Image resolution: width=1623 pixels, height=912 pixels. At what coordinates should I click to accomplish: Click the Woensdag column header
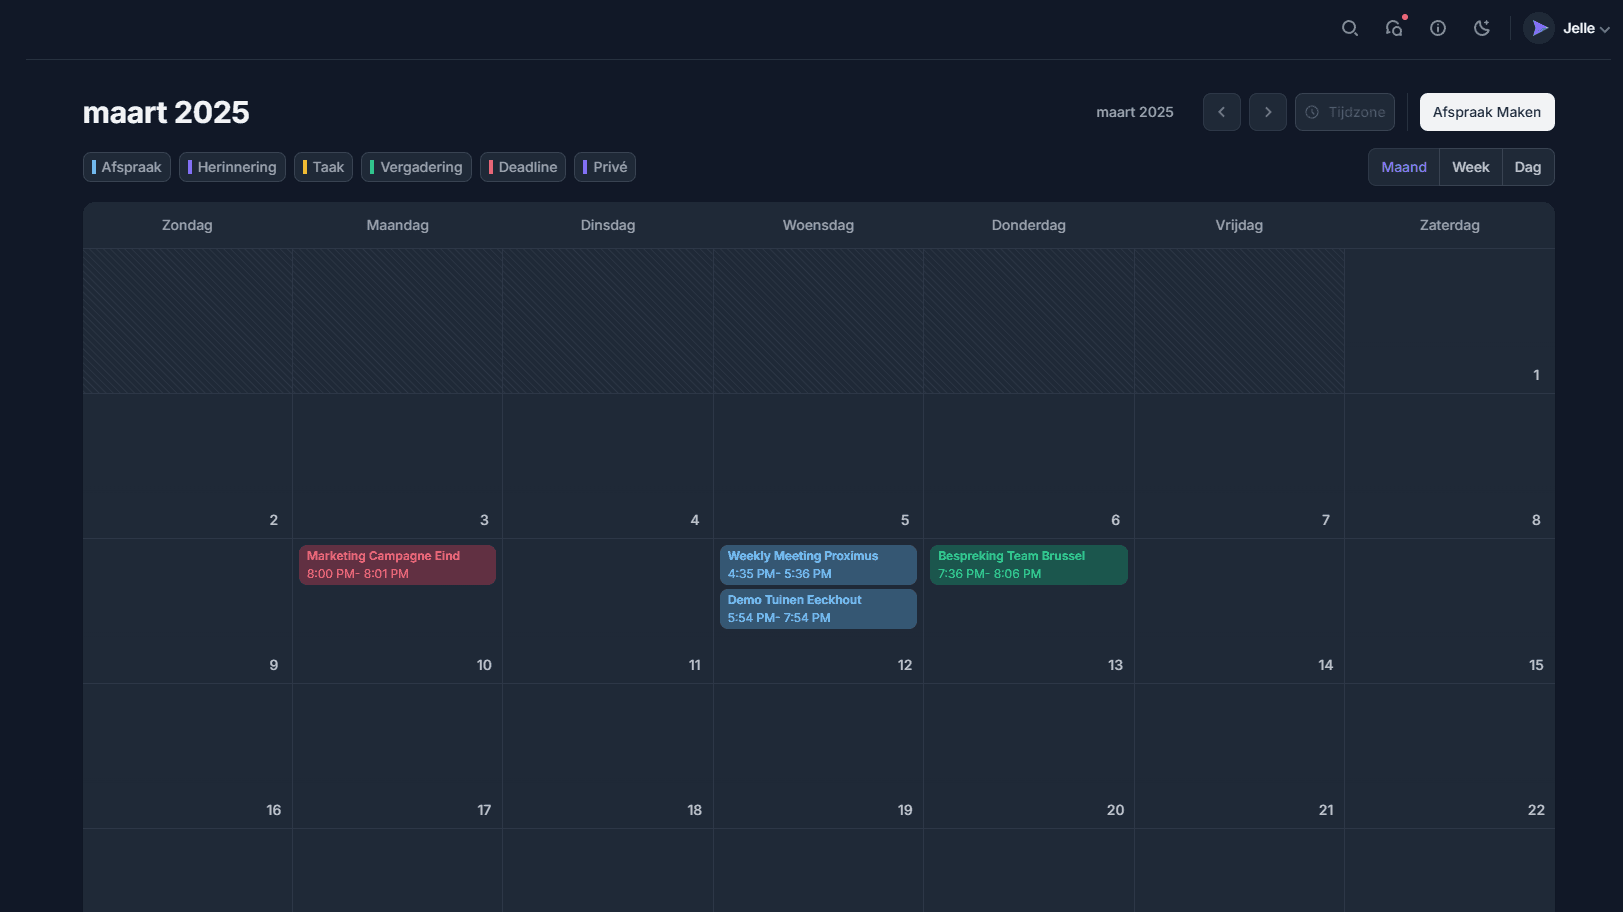pos(818,225)
